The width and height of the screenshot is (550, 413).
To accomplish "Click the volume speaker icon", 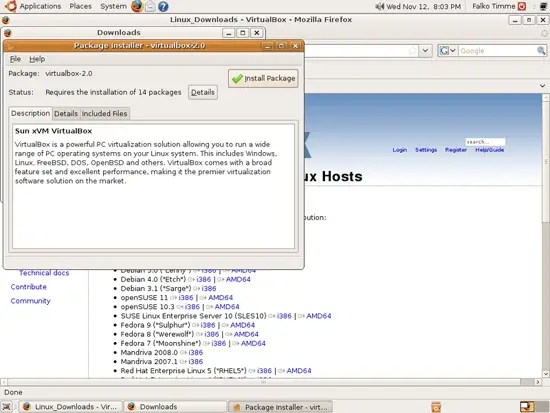I will (x=379, y=6).
